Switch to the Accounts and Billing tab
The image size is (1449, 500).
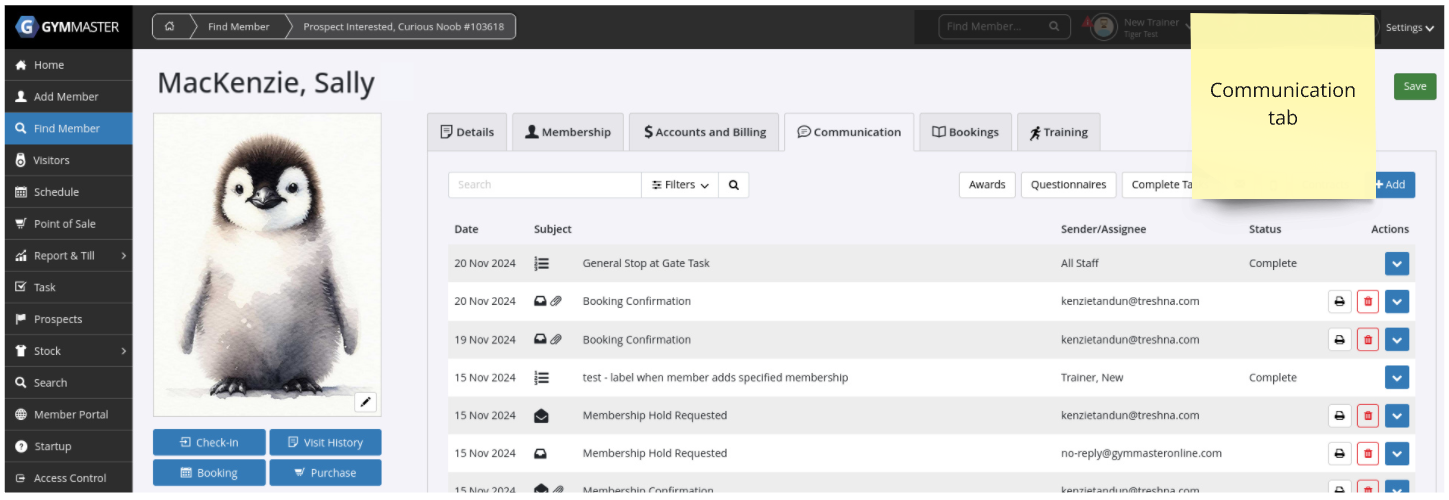(705, 132)
